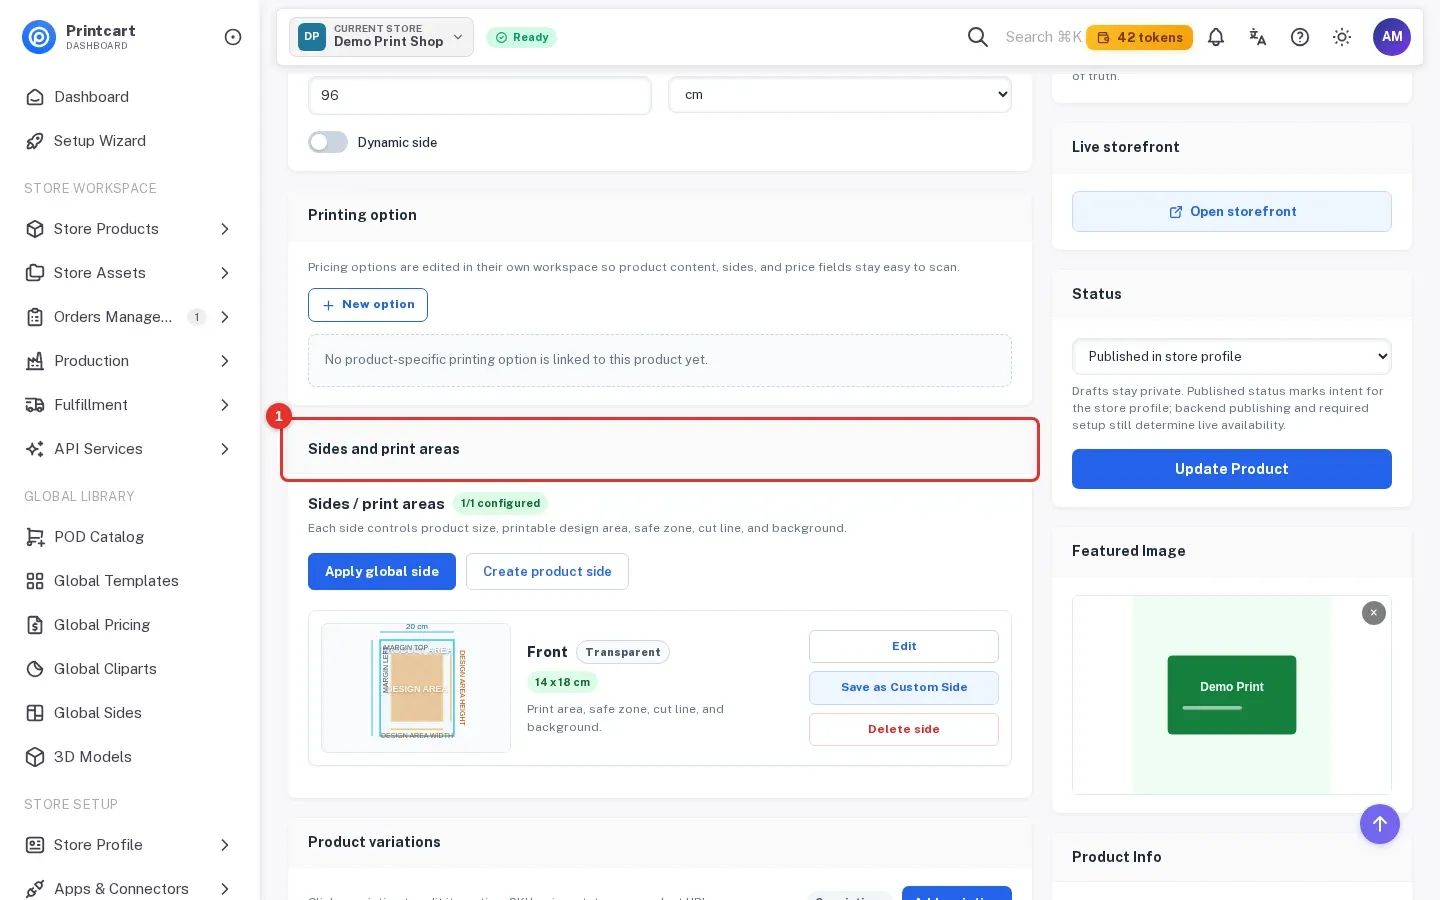
Task: Click Edit for the Front side
Action: point(904,647)
